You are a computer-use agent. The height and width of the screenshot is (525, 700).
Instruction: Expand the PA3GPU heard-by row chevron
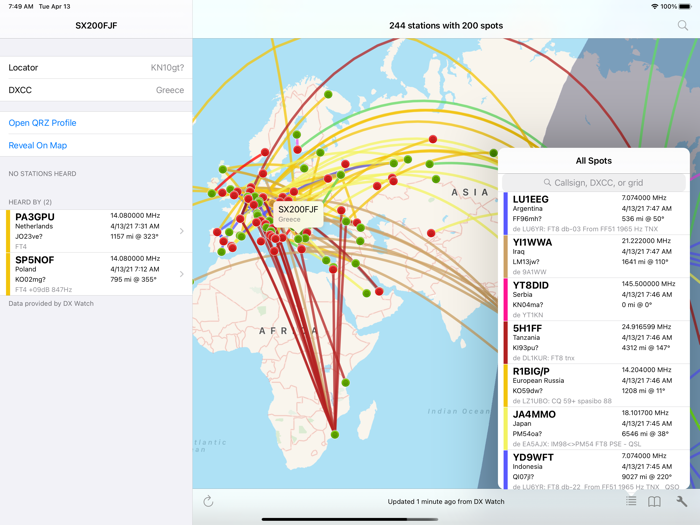[x=181, y=231]
